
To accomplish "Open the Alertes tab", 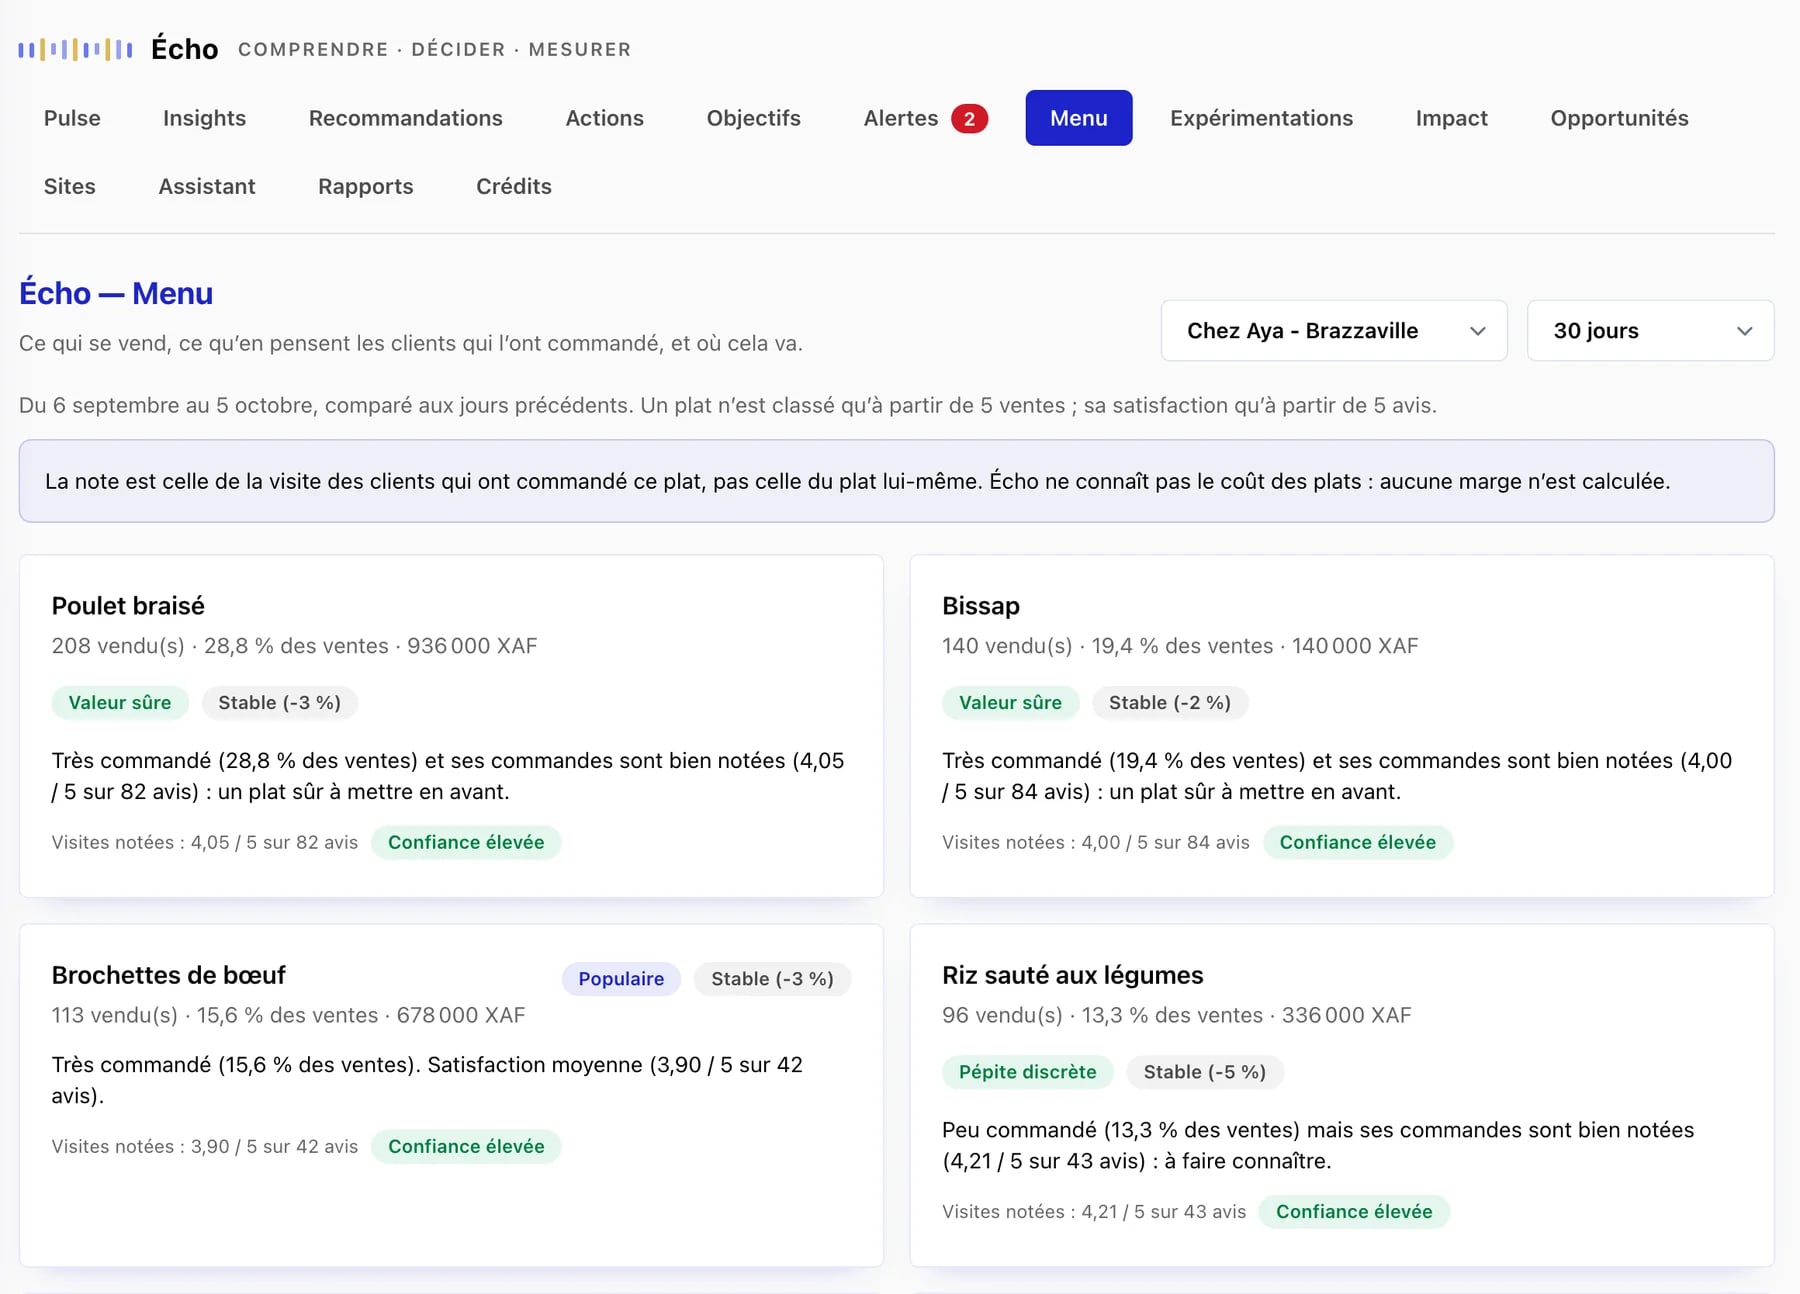I will click(925, 118).
